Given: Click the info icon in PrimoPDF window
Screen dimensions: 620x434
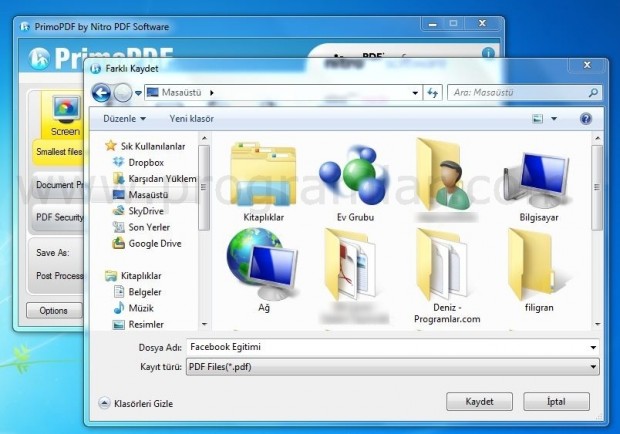Looking at the screenshot, I should click(488, 53).
